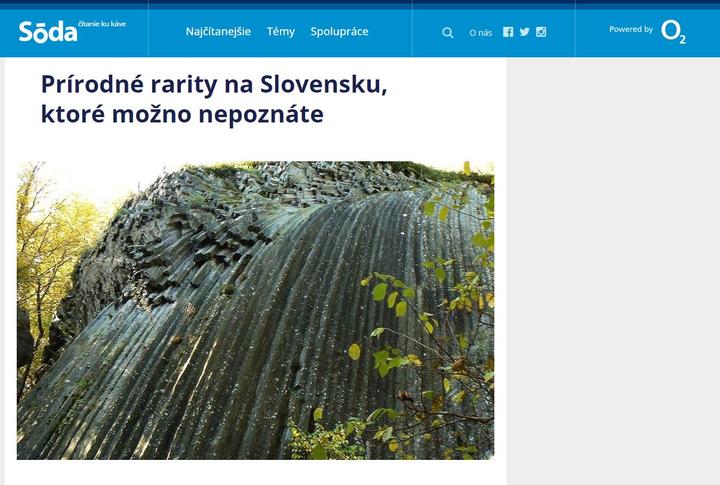Click headline line 'ktoré možno nepoznáte'
This screenshot has height=485, width=720.
182,114
